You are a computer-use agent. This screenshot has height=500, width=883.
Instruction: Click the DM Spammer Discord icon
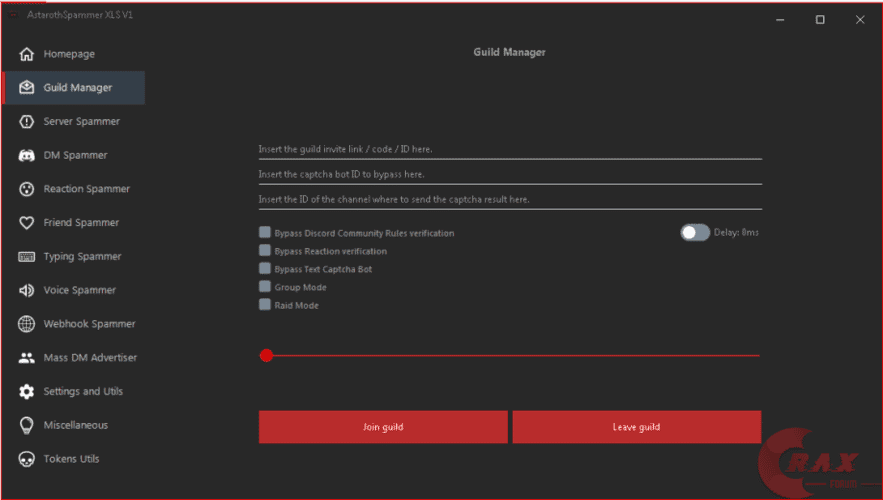[x=26, y=155]
